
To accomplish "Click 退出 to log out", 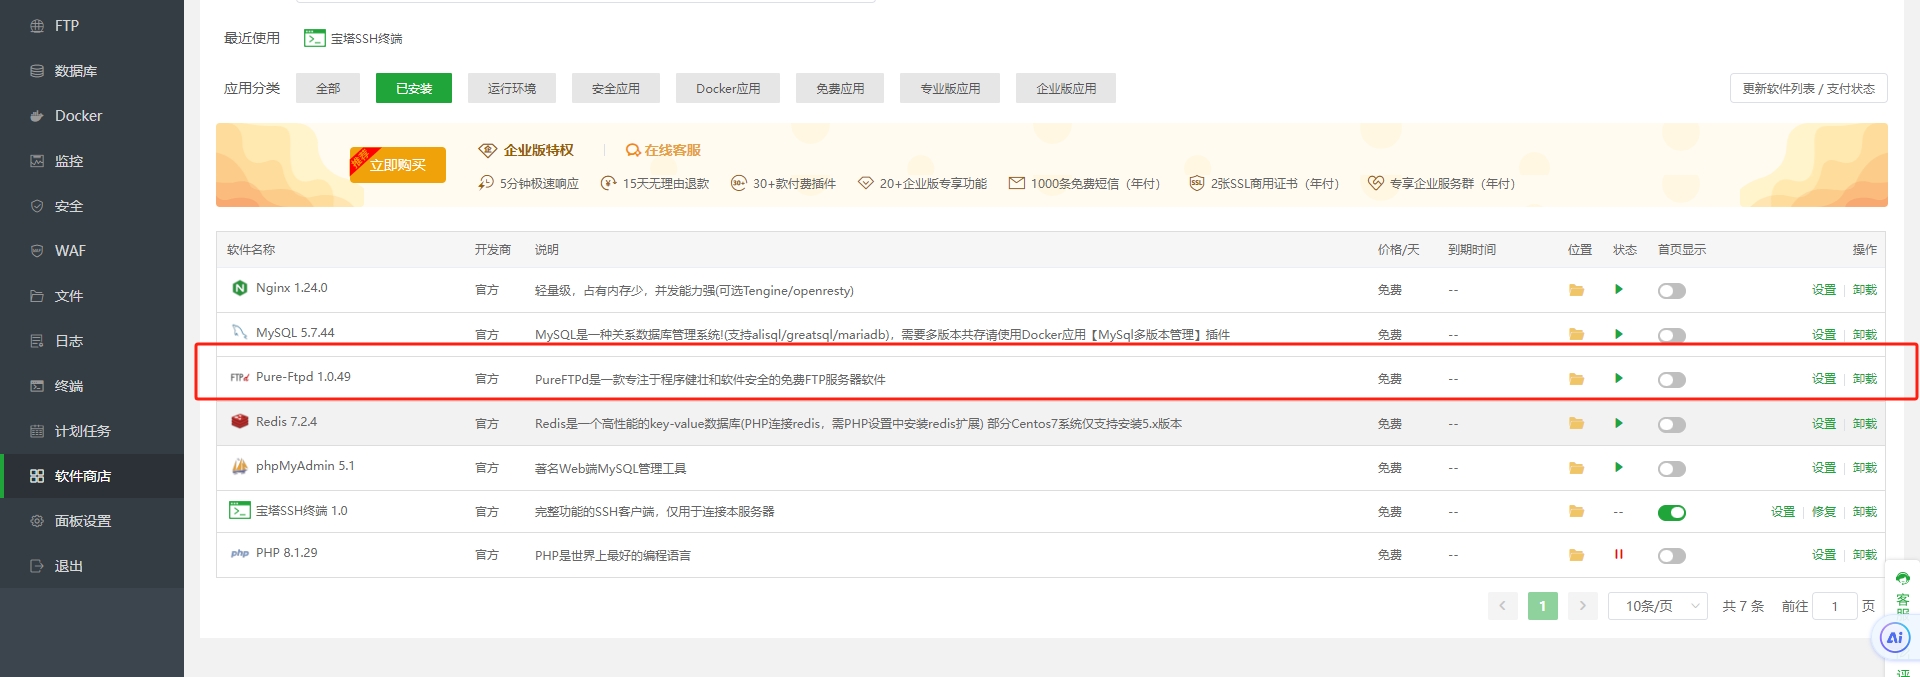I will point(92,566).
